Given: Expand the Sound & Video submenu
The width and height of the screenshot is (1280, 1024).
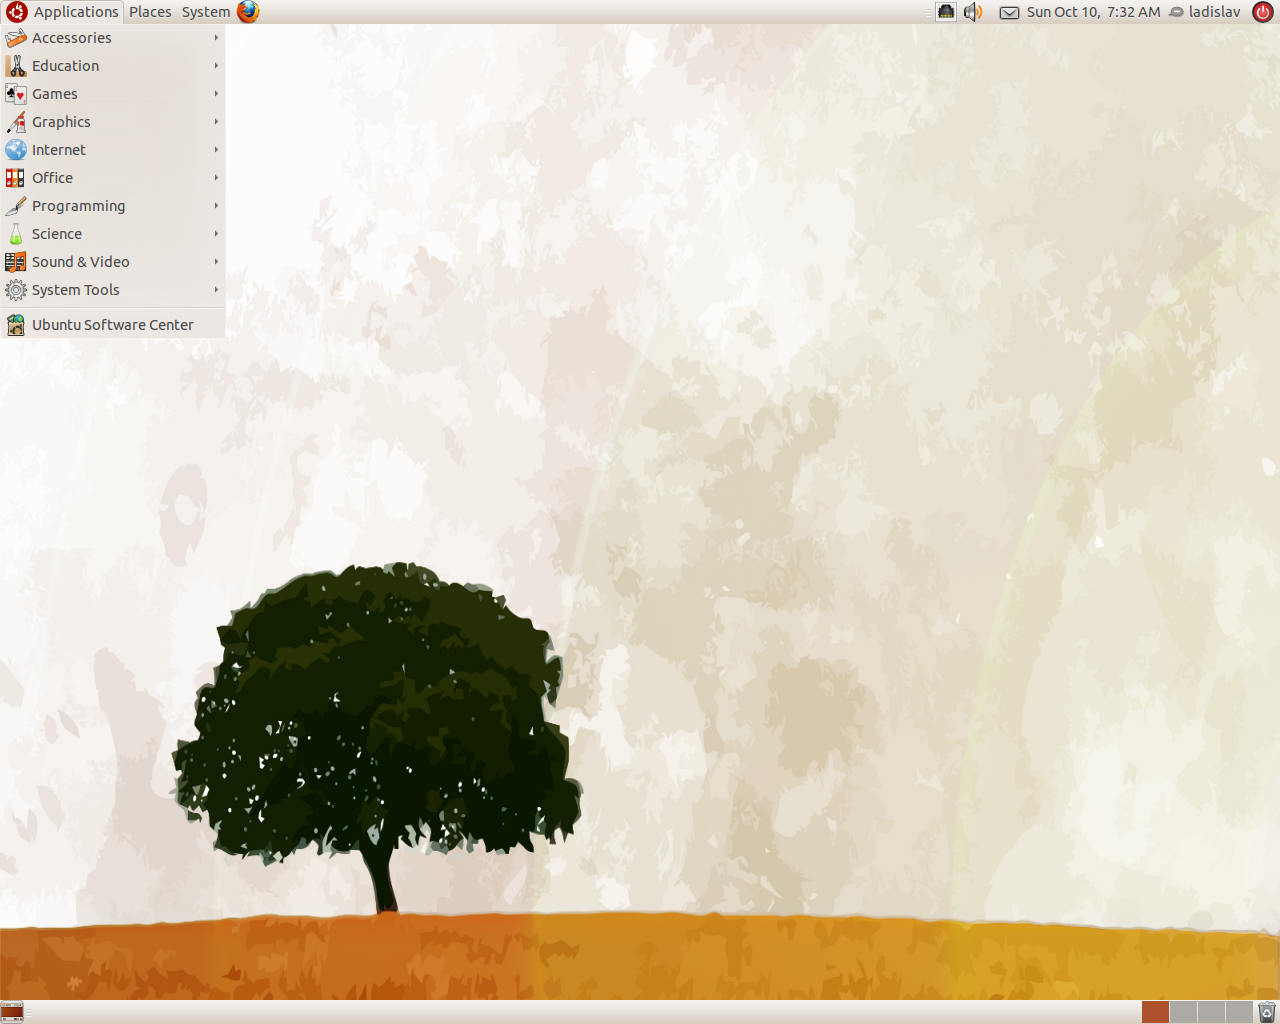Looking at the screenshot, I should click(113, 262).
